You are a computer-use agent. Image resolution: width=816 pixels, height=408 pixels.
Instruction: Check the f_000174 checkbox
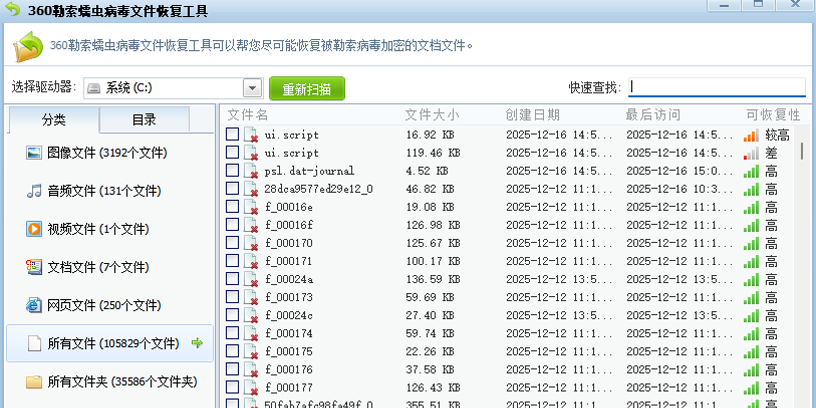coord(233,333)
